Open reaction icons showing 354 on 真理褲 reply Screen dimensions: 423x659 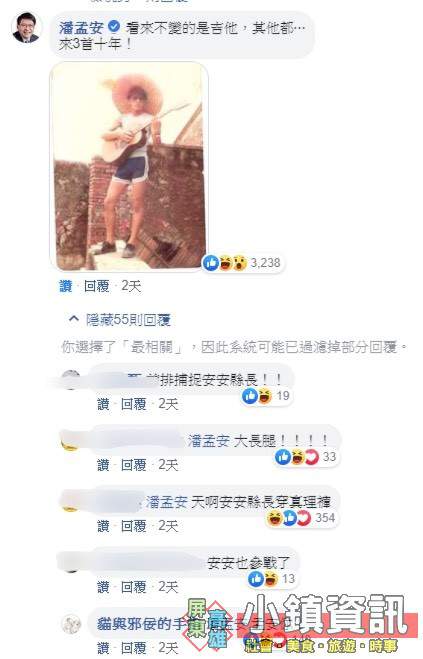coord(301,518)
